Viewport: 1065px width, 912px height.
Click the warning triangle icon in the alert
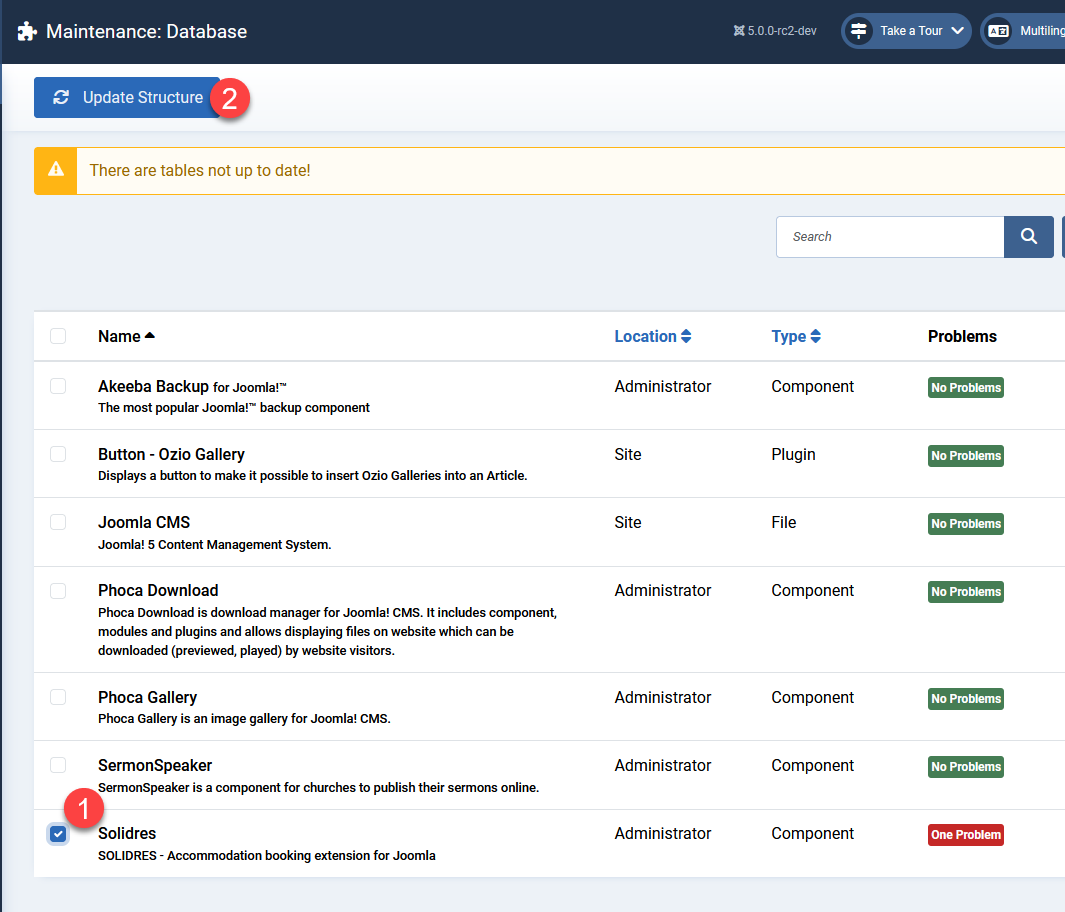55,170
